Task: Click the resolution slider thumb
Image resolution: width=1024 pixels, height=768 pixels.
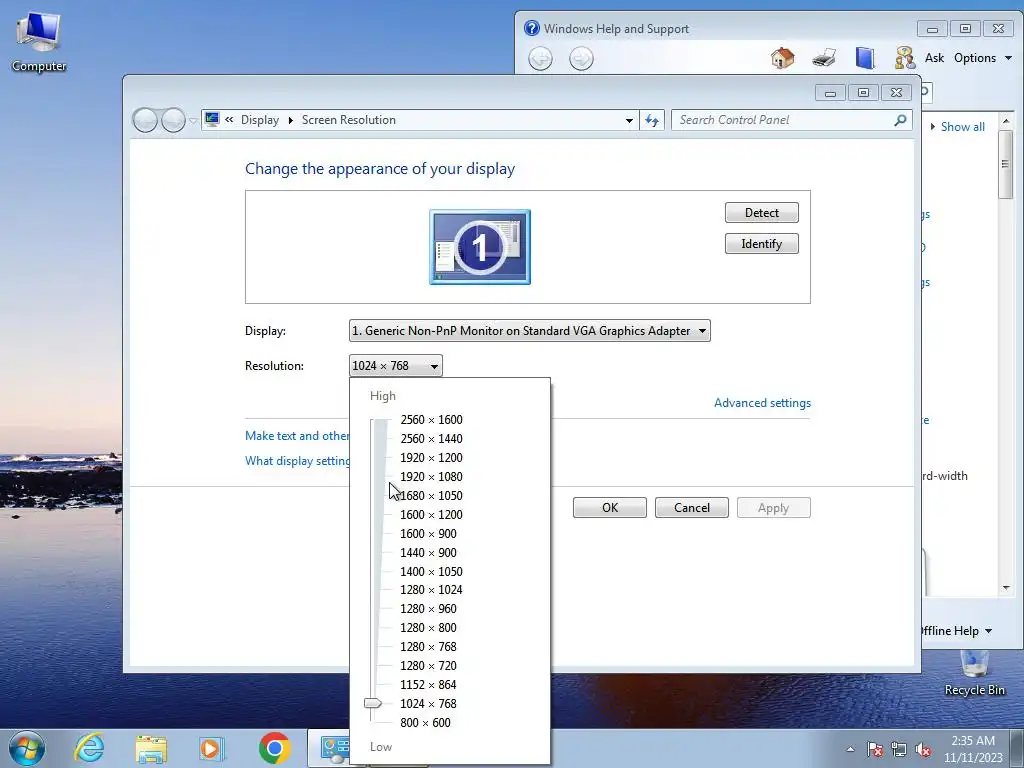Action: coord(373,703)
